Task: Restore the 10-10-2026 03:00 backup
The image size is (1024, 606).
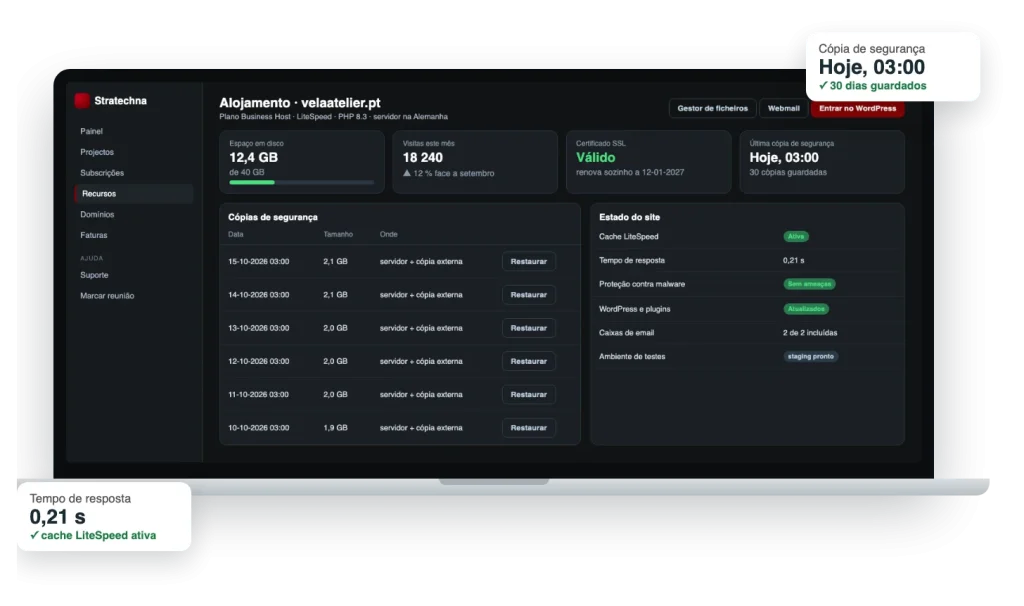Action: 528,428
